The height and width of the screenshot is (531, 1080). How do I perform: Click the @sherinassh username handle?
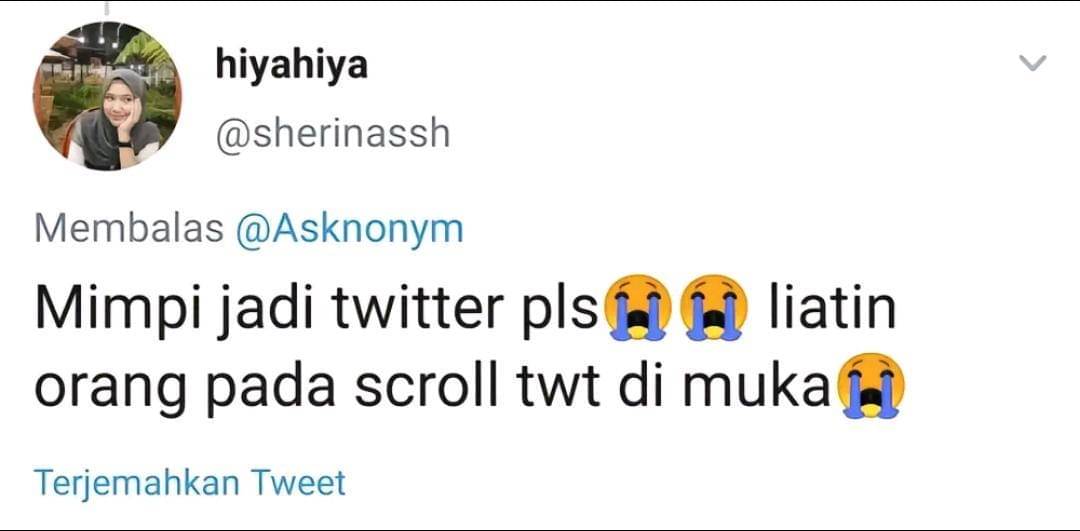tap(333, 132)
